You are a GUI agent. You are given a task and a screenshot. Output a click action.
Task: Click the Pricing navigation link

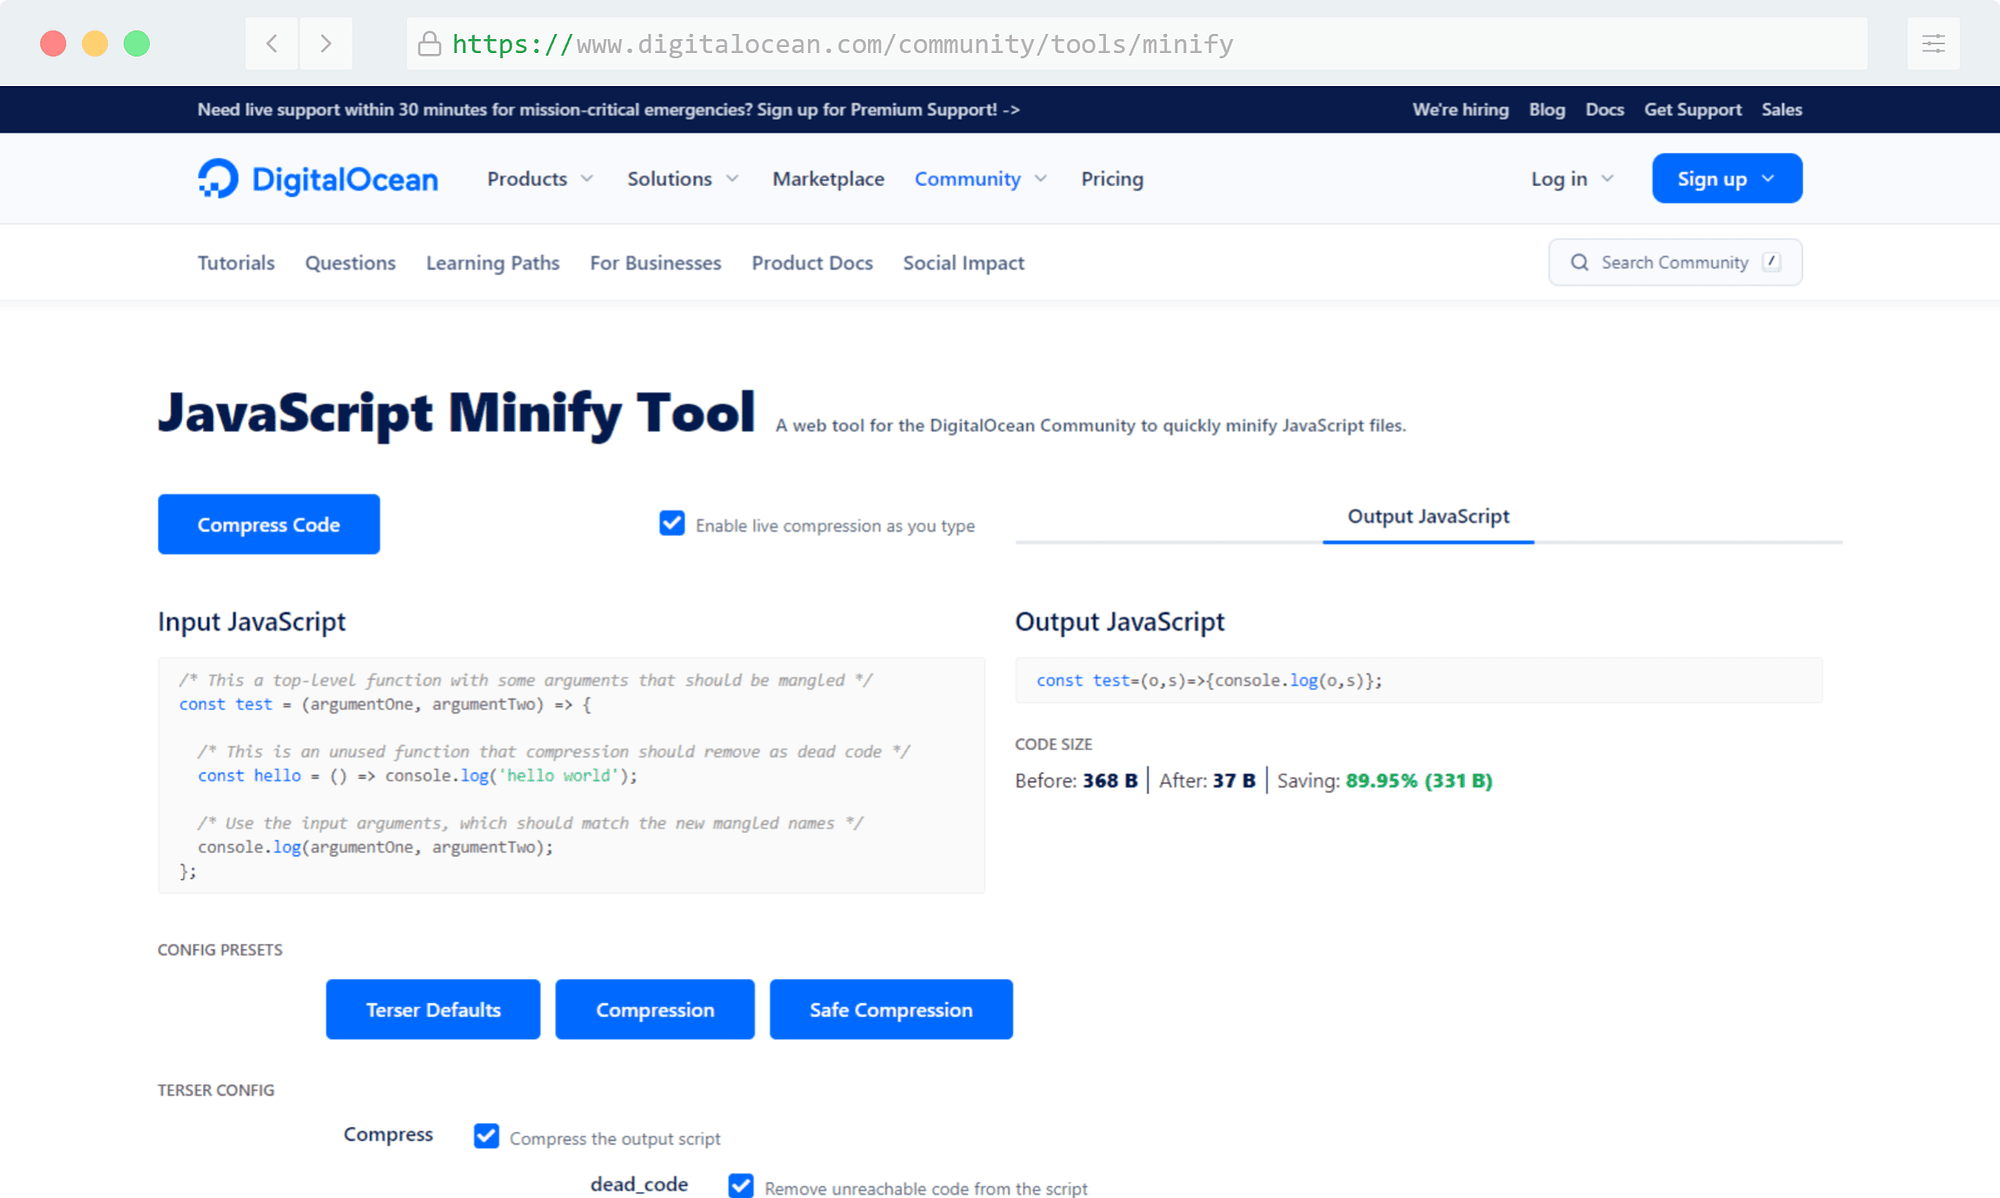click(1112, 178)
